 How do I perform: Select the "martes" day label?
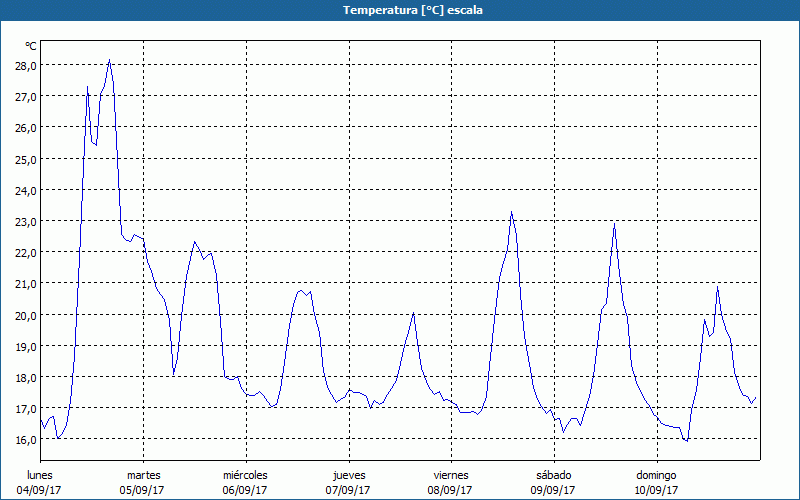click(x=143, y=475)
